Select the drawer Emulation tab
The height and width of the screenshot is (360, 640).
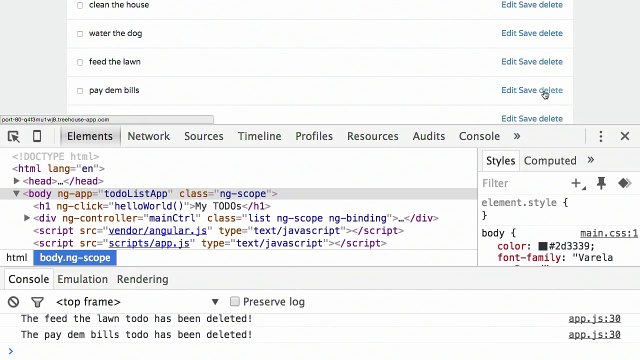[x=82, y=279]
